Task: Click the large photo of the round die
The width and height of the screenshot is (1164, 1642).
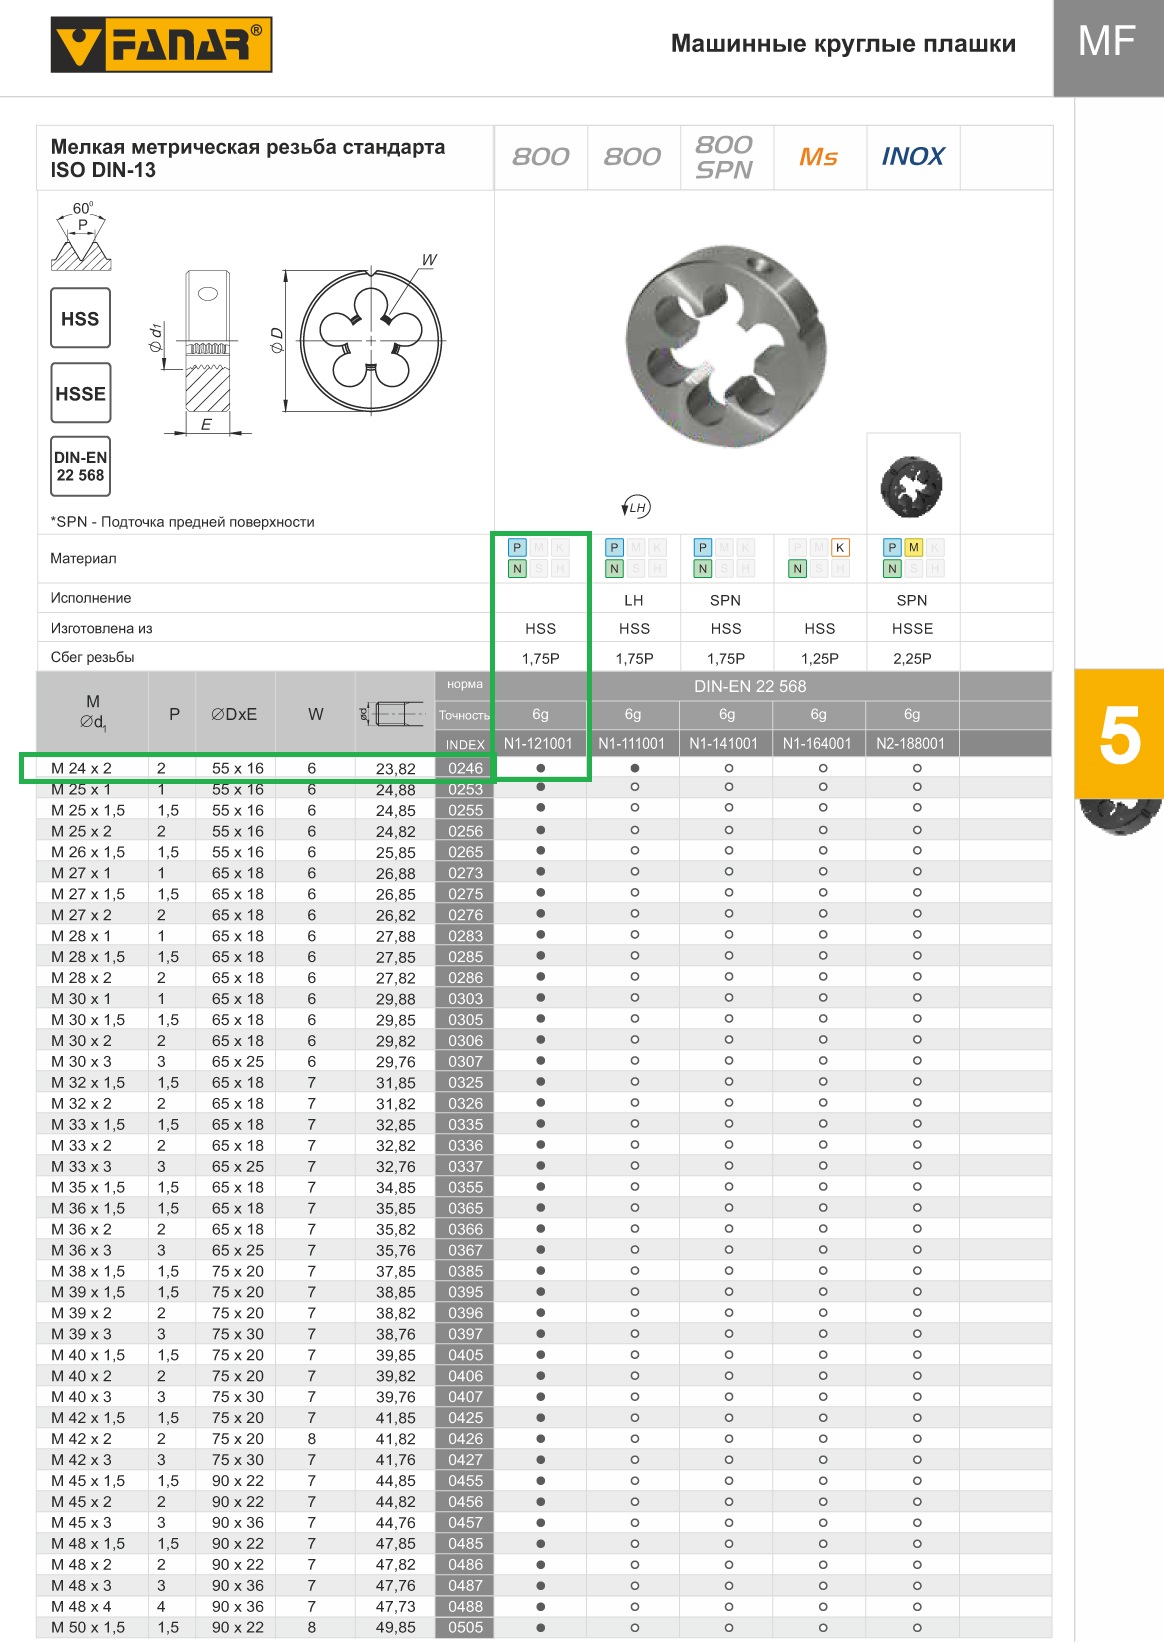Action: pos(727,345)
